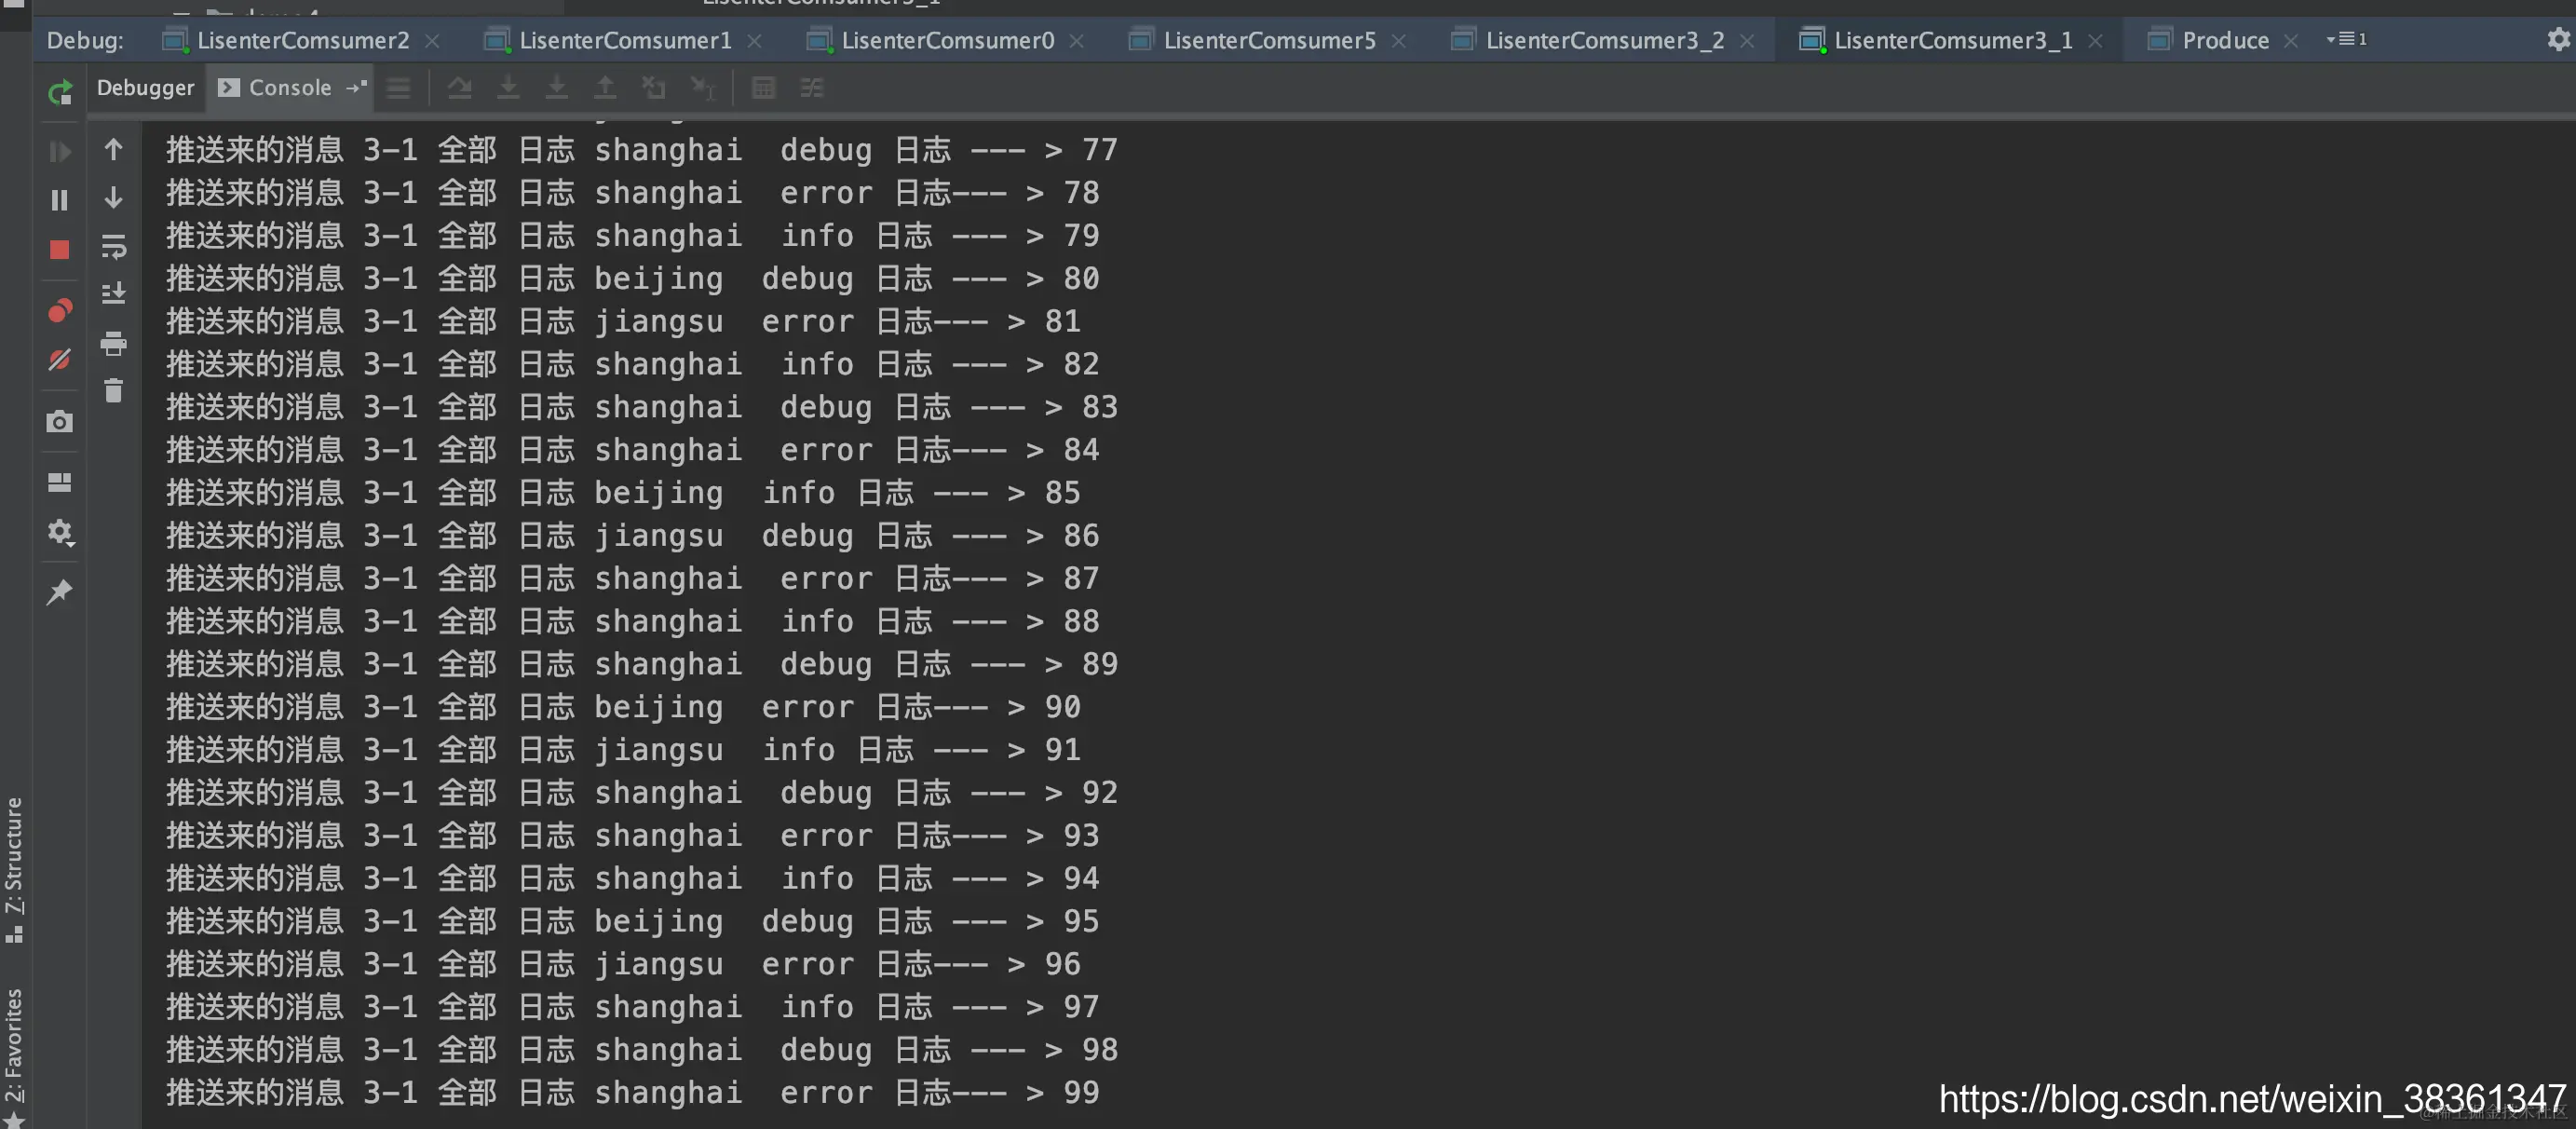Toggle Mute Breakpoints icon
Image resolution: width=2576 pixels, height=1129 pixels.
pyautogui.click(x=60, y=360)
